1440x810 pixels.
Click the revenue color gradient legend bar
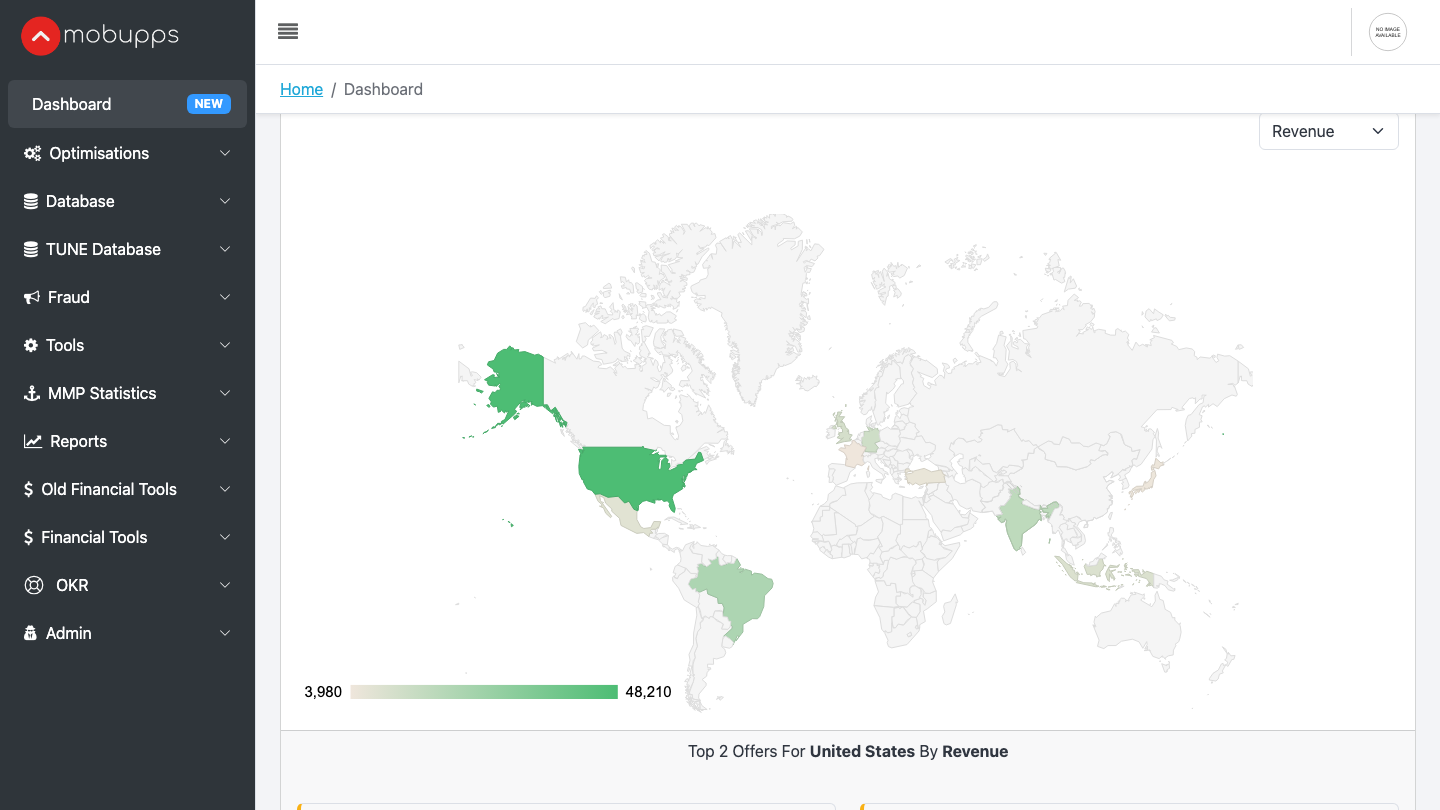[x=484, y=692]
